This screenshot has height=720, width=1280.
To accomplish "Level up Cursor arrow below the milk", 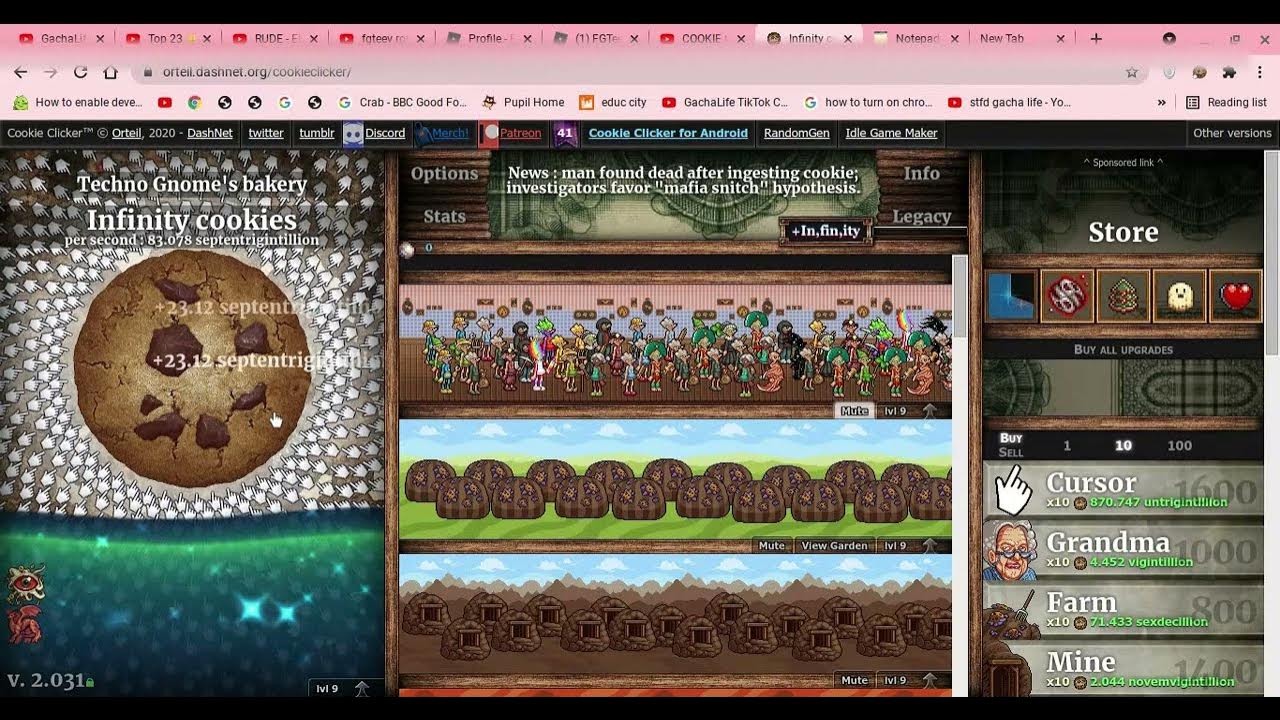I will click(x=361, y=689).
